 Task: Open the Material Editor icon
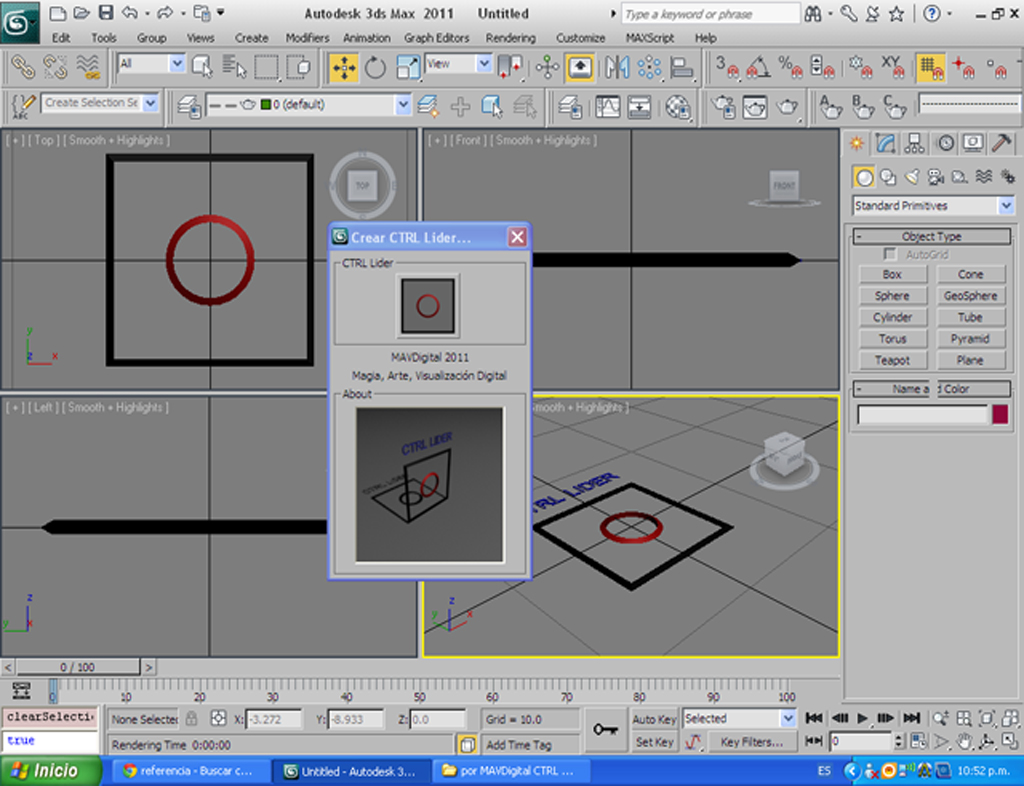[678, 106]
